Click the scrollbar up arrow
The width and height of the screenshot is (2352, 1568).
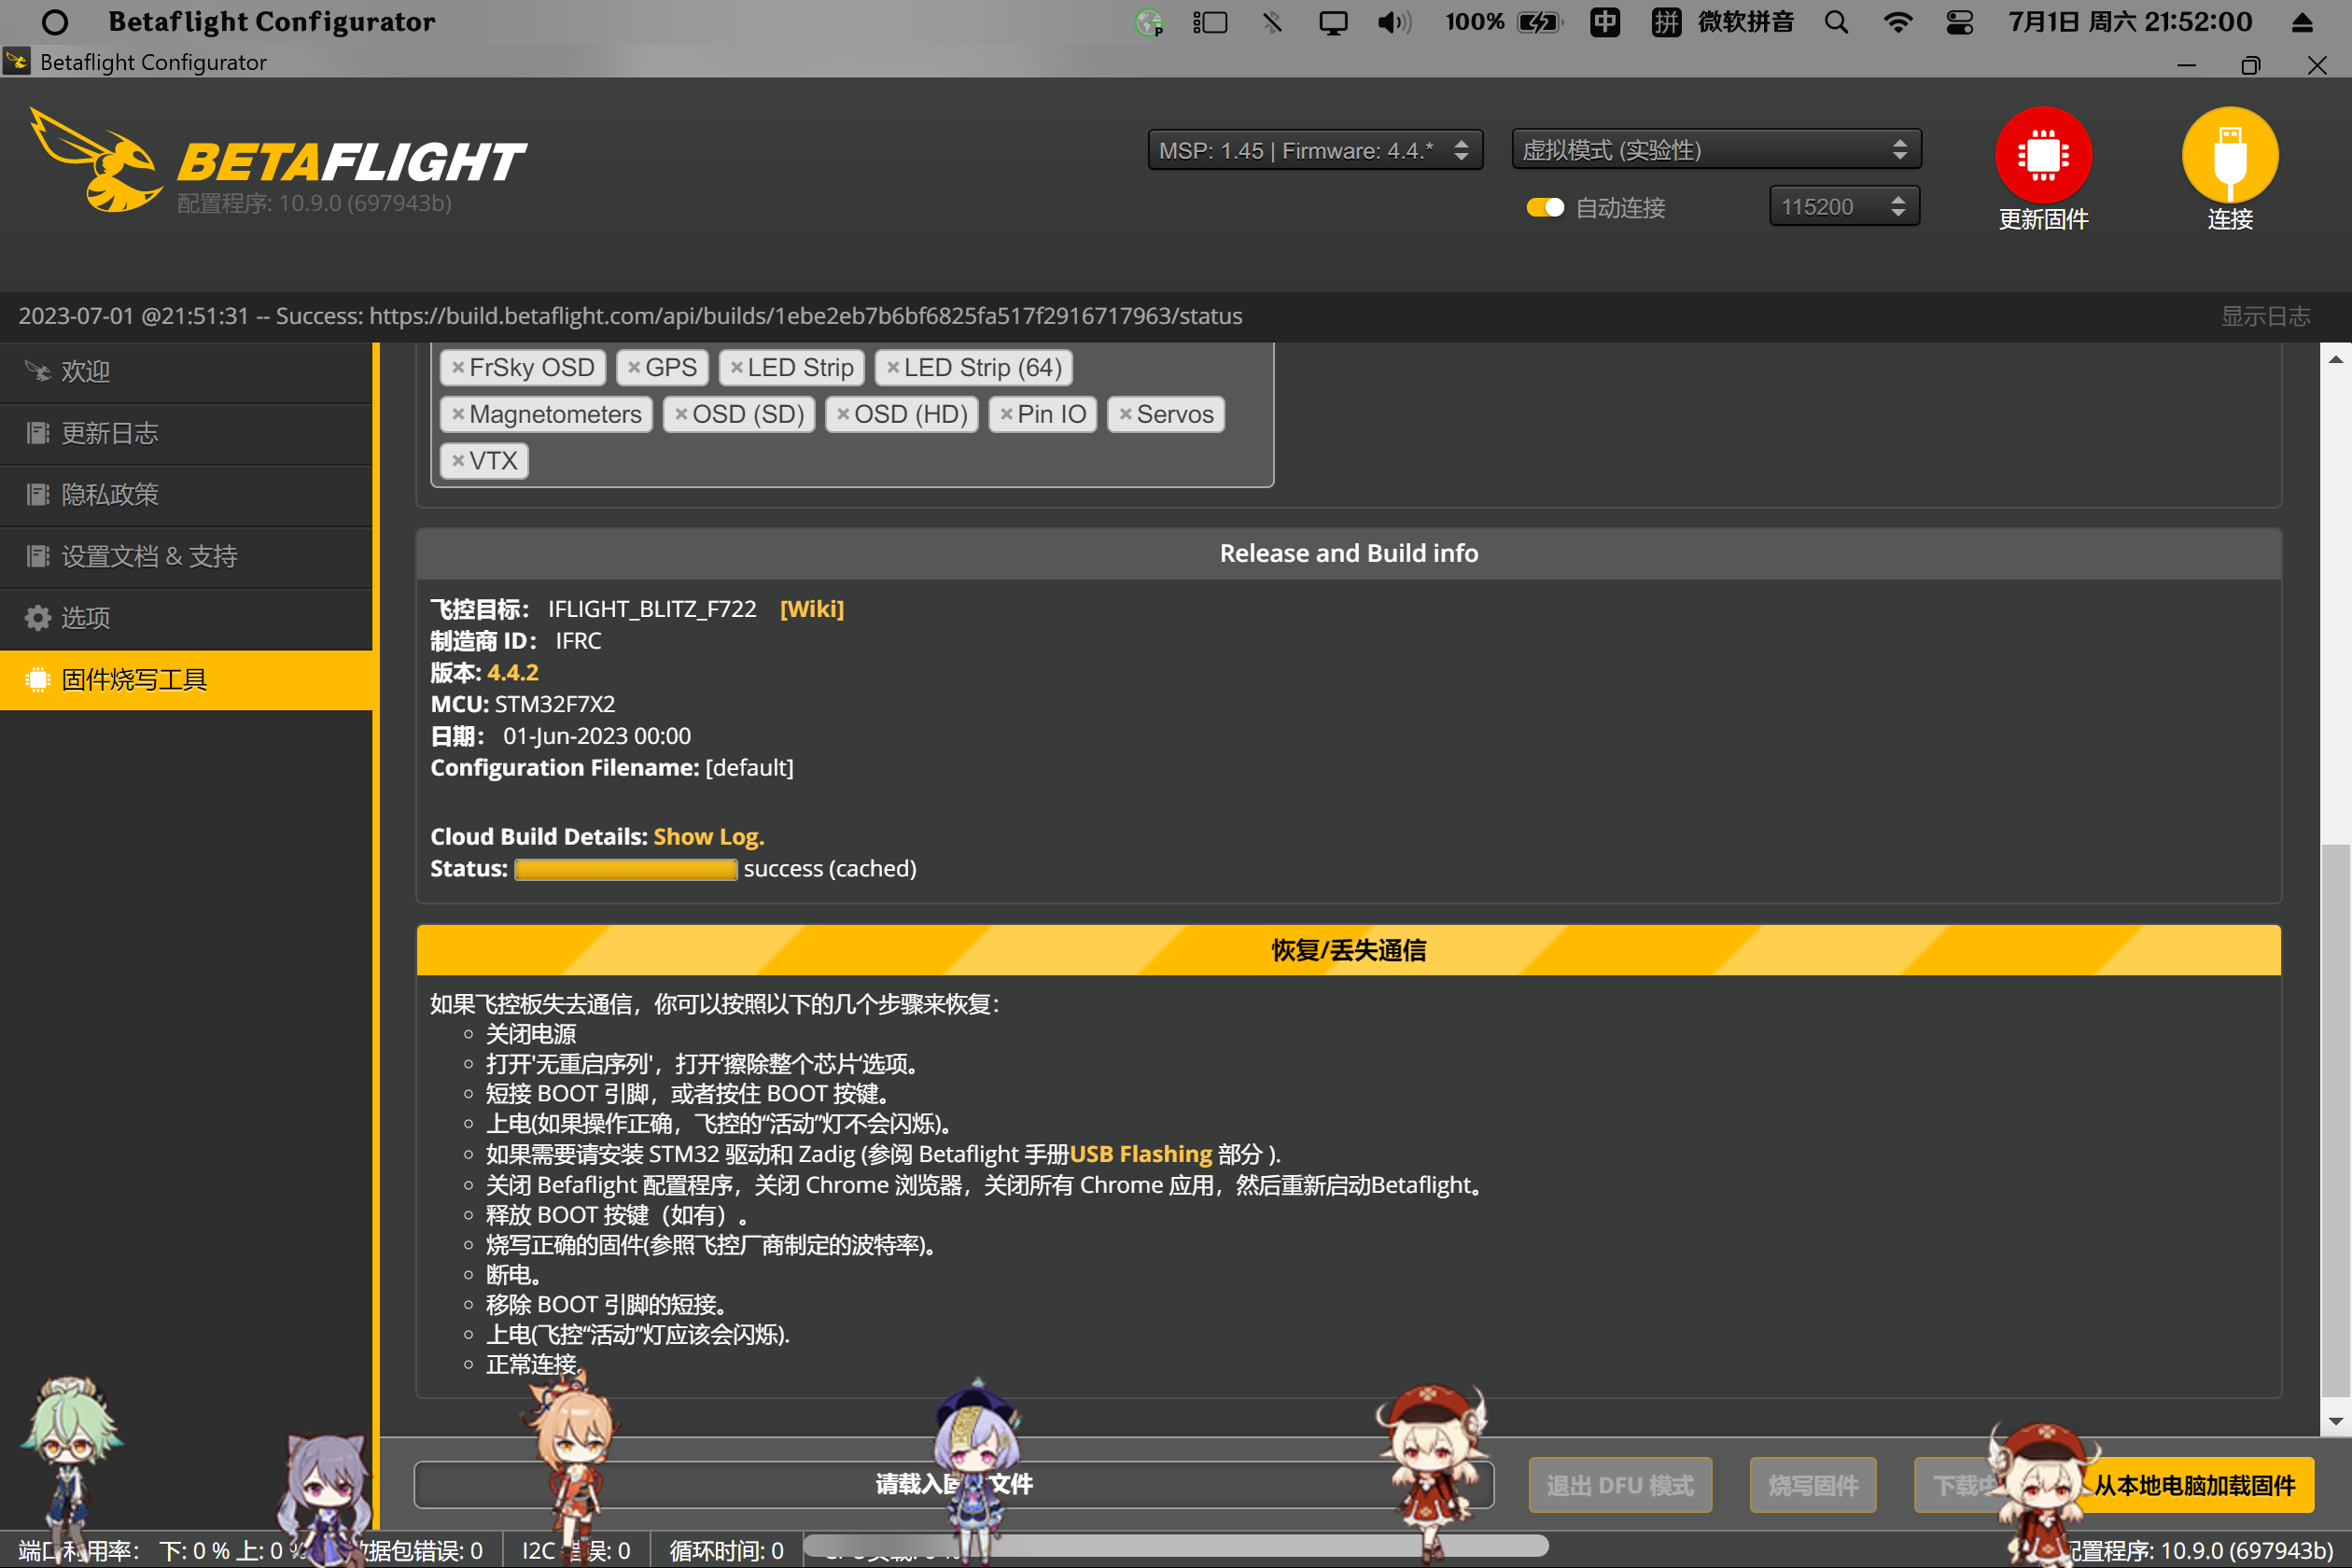point(2335,359)
